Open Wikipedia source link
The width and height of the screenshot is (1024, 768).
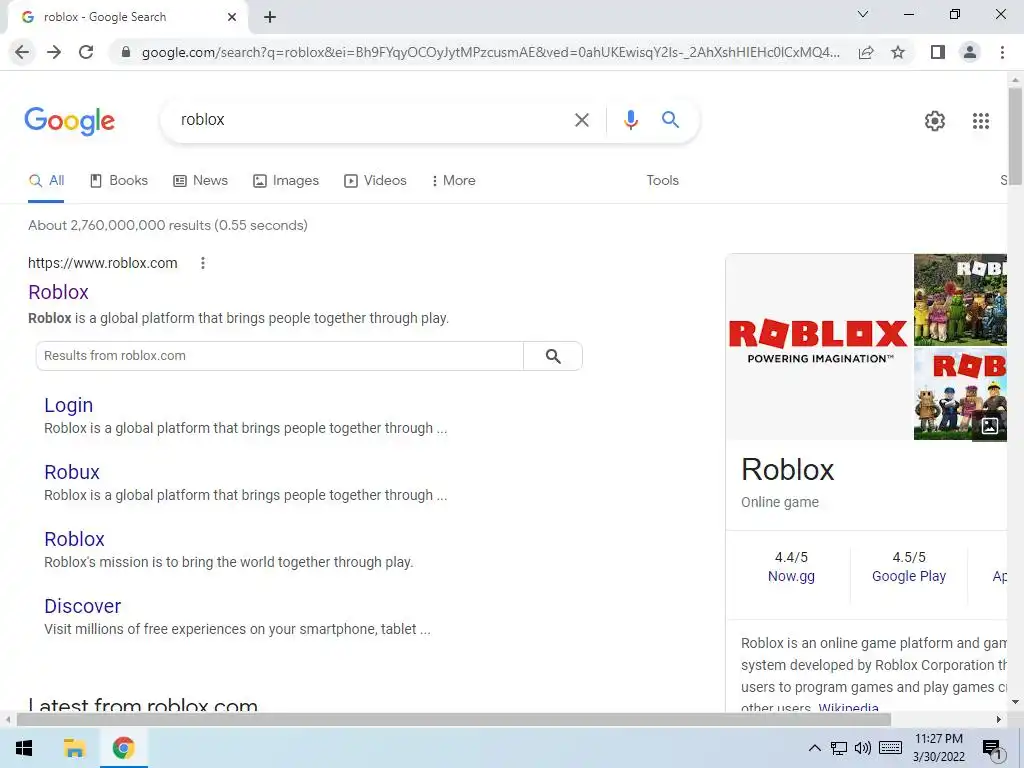[x=848, y=707]
